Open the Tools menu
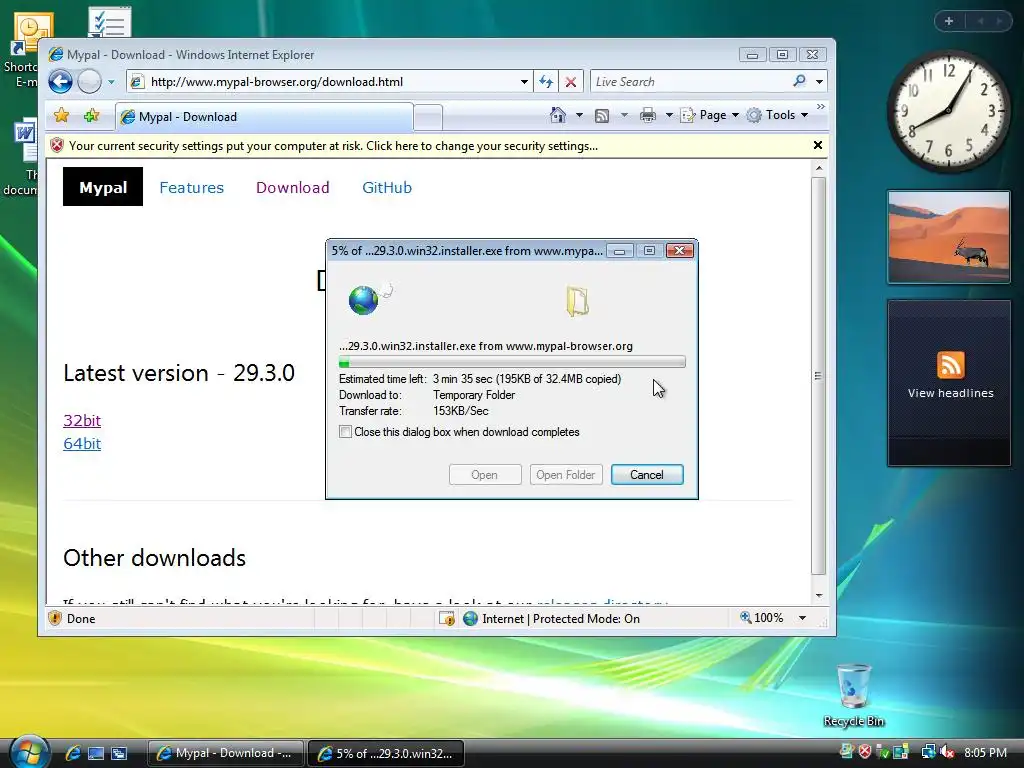 pos(778,116)
